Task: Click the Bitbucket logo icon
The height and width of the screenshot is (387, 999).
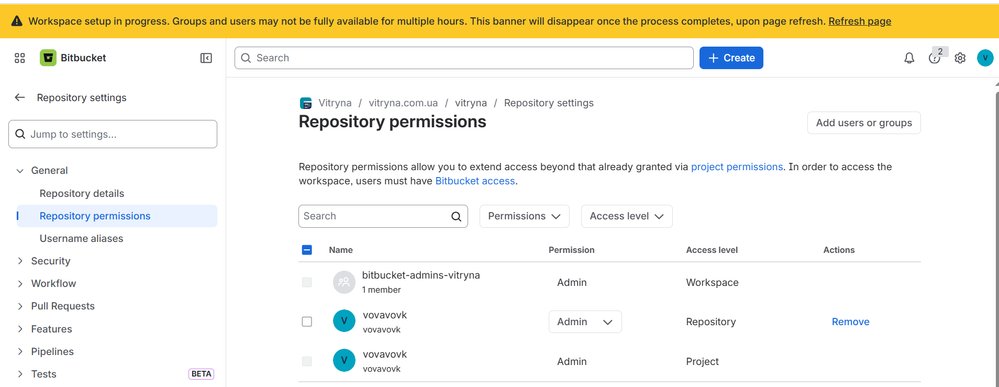Action: click(x=48, y=58)
